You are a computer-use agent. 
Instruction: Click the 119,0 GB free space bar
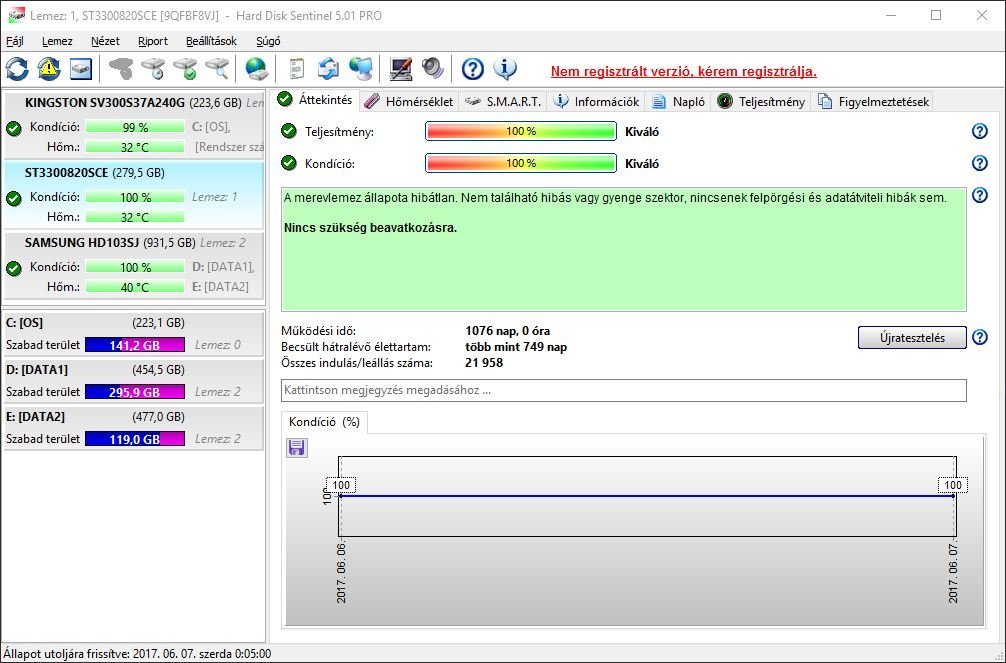pyautogui.click(x=135, y=439)
